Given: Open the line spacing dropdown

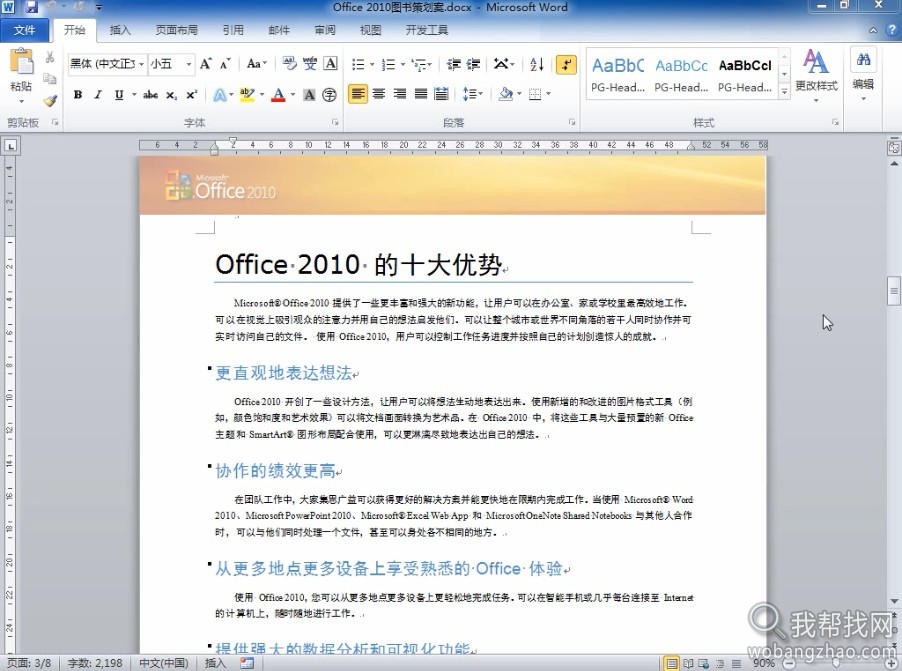Looking at the screenshot, I should pos(473,93).
